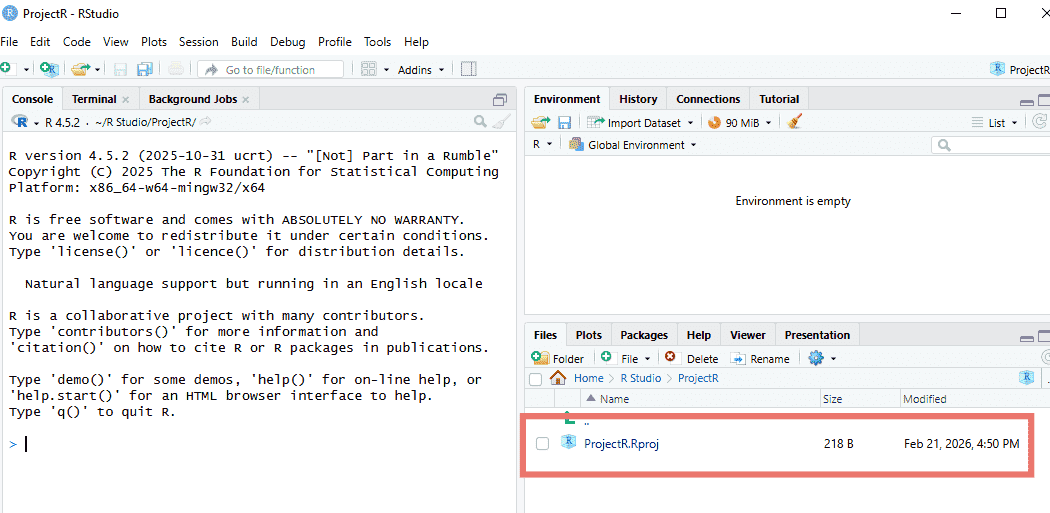The image size is (1050, 513).
Task: Open the Plots menu in menu bar
Action: coord(154,42)
